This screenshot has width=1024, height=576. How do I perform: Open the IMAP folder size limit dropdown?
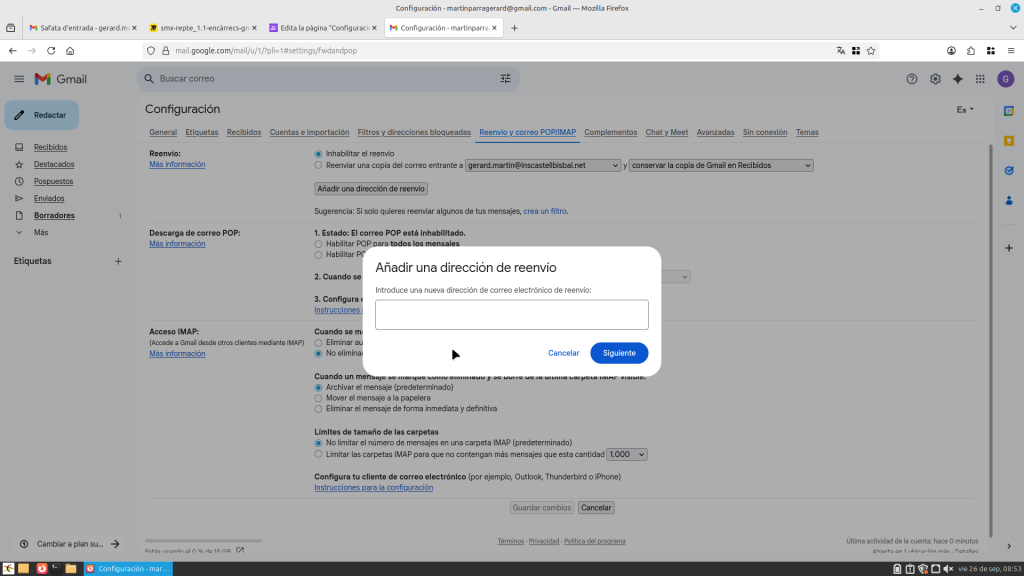627,454
